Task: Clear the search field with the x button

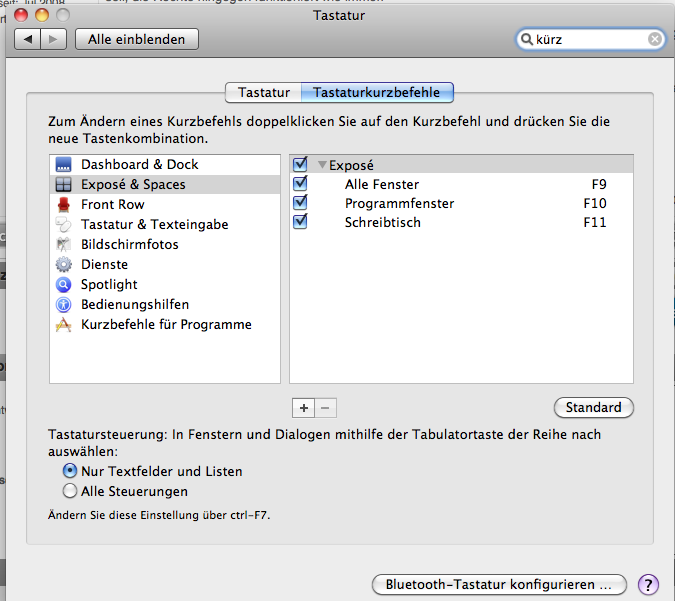Action: pos(654,39)
